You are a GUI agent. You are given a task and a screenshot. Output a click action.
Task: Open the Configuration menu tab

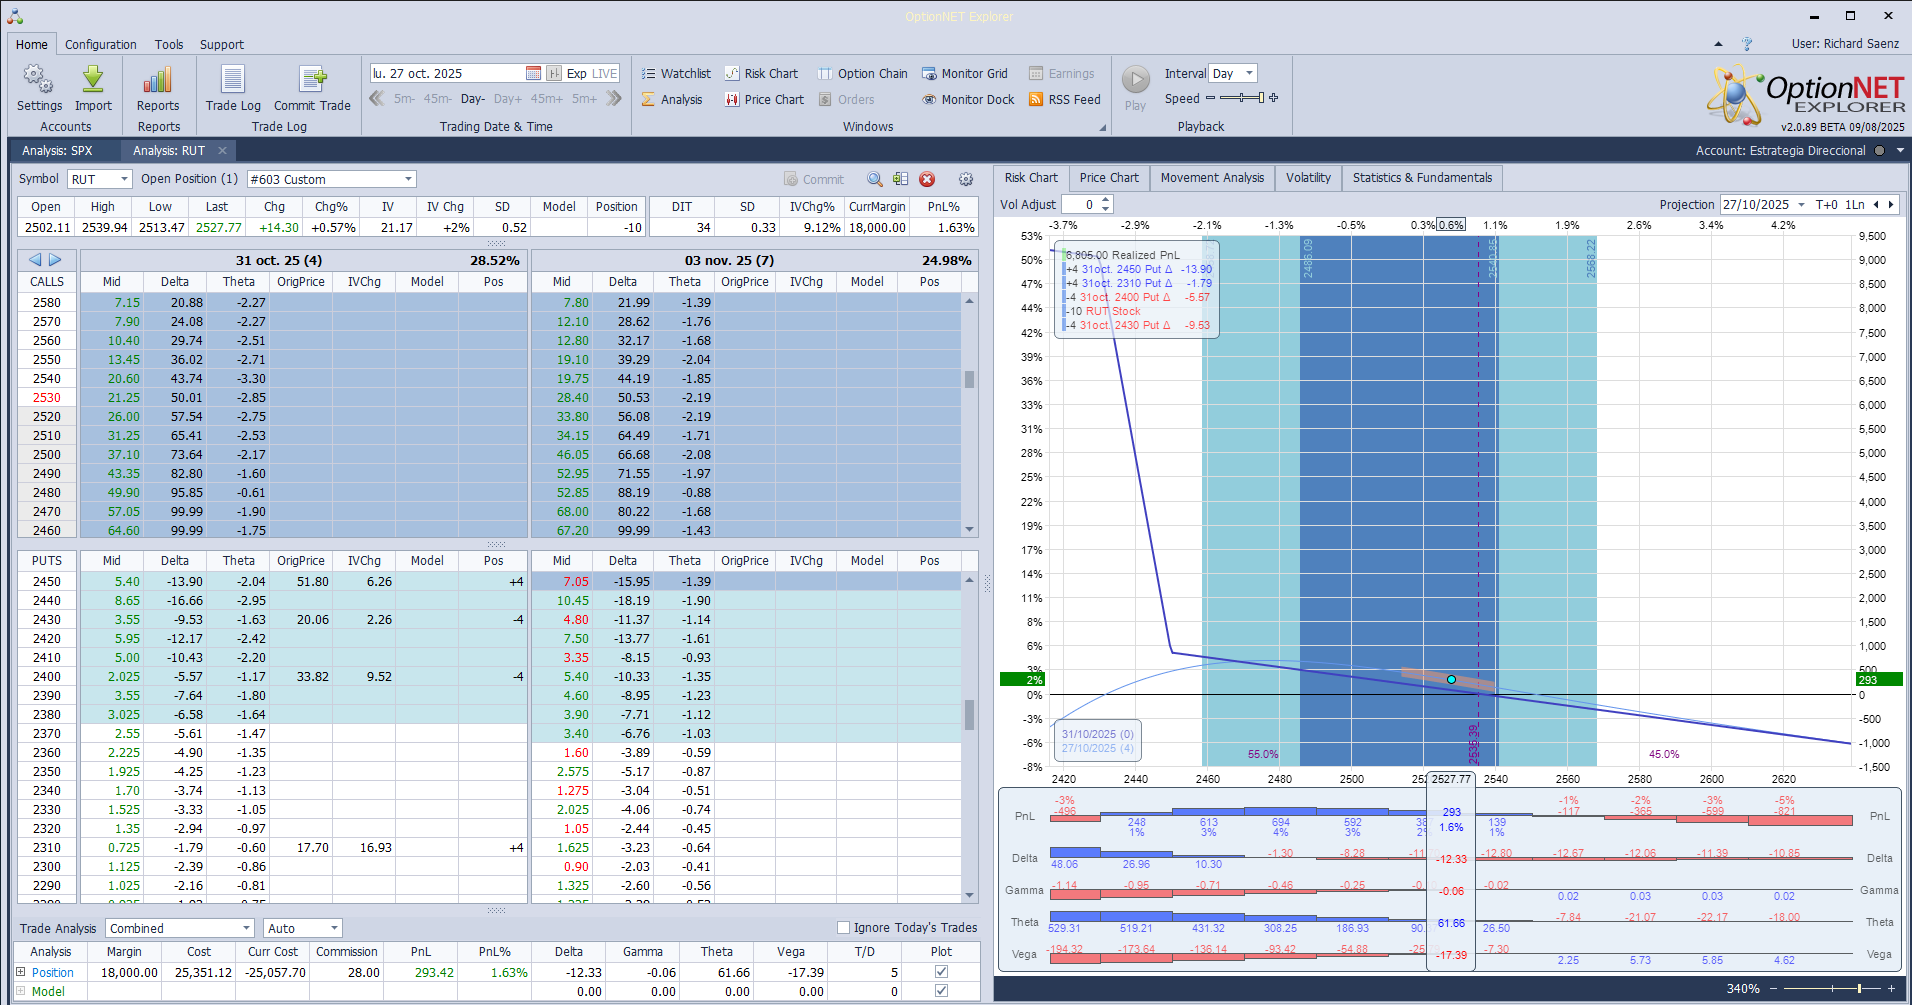click(x=101, y=44)
